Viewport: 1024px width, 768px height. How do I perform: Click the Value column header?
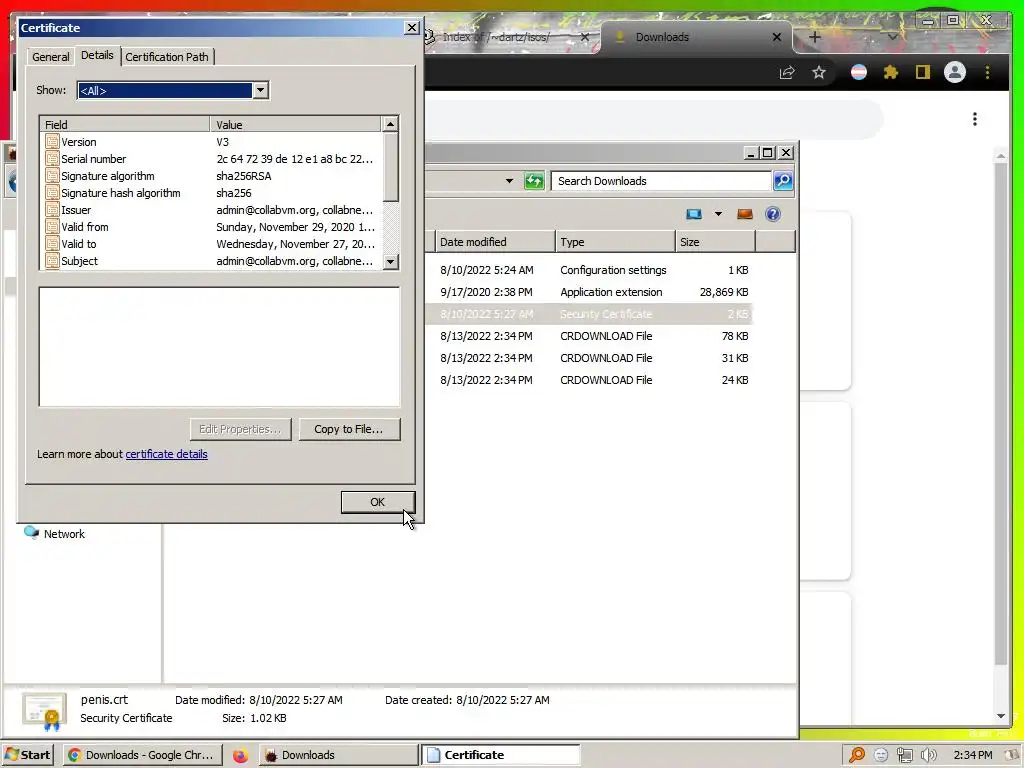[296, 124]
